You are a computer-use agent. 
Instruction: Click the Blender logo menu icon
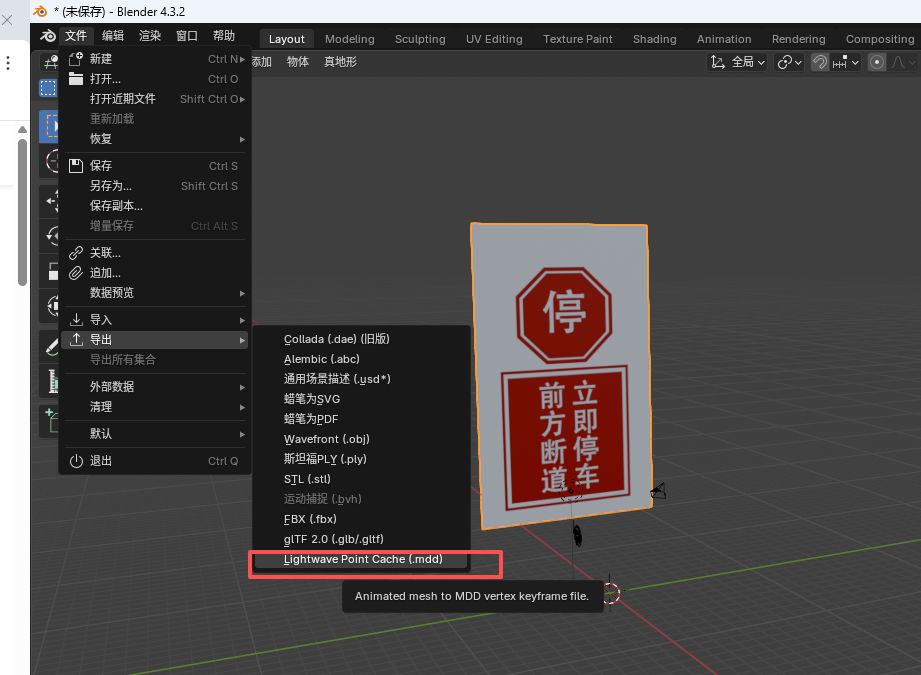tap(47, 36)
